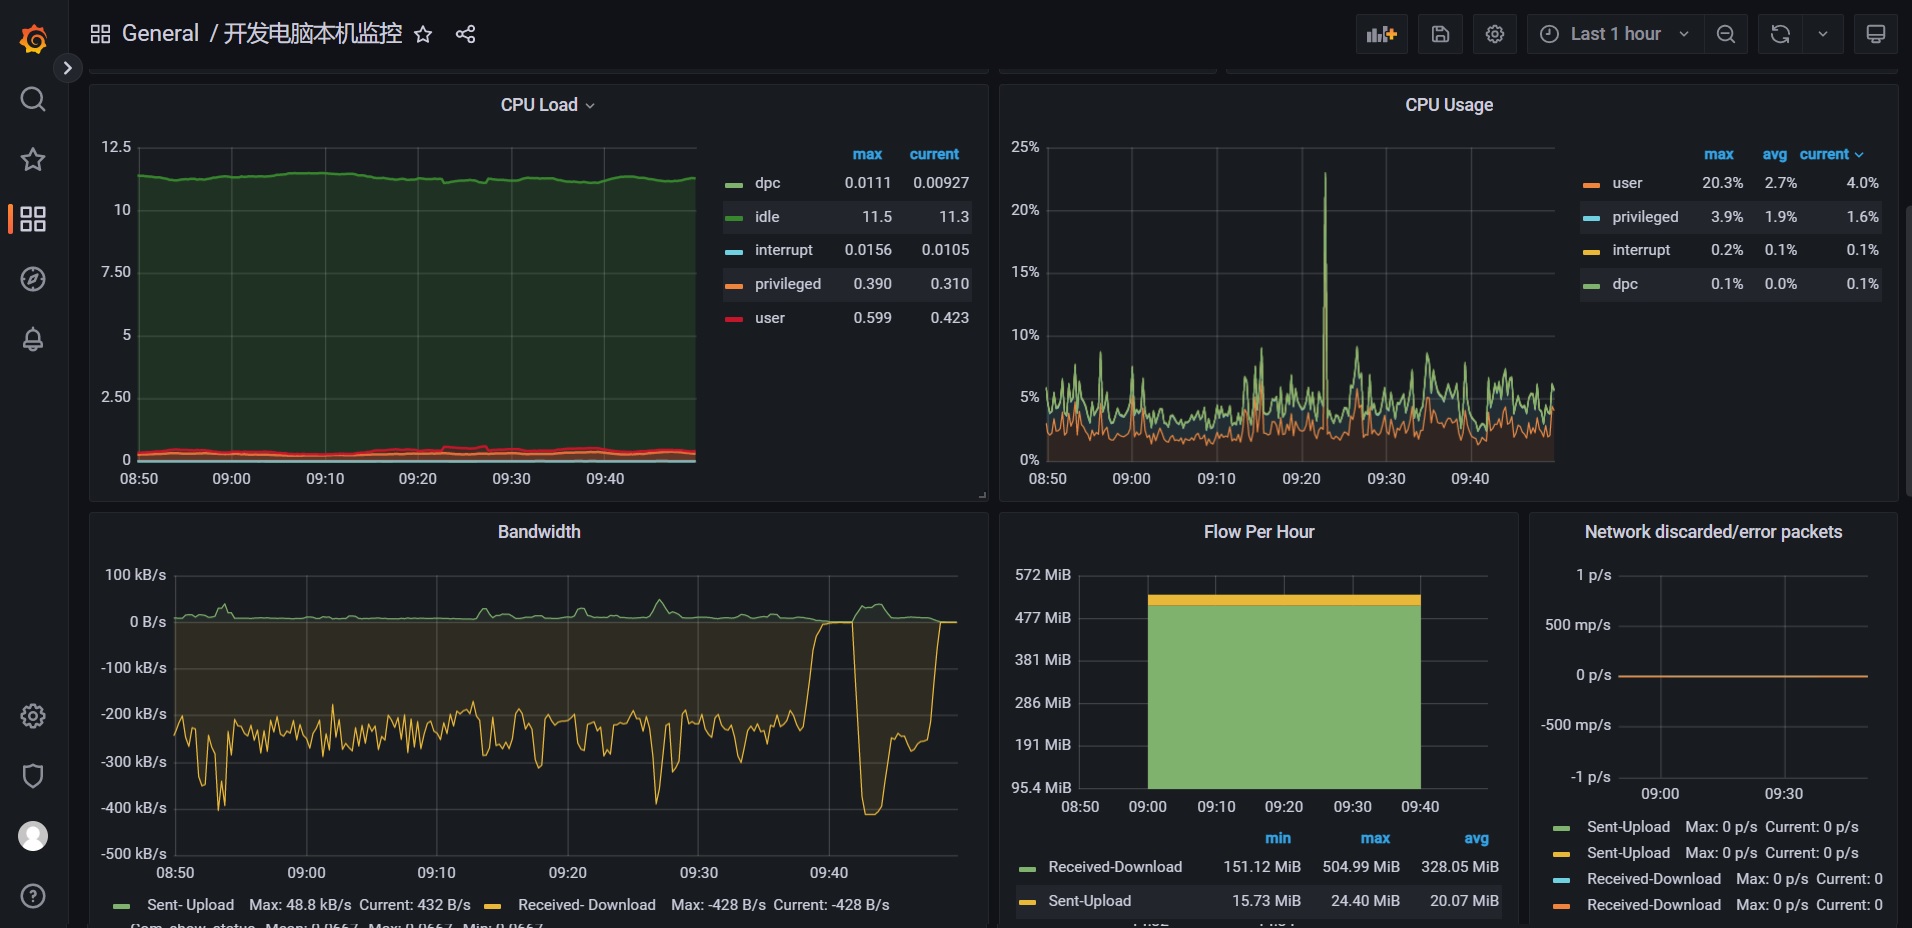Screen dimensions: 1912x928
Task: Click the Grafana logo home icon
Action: point(33,38)
